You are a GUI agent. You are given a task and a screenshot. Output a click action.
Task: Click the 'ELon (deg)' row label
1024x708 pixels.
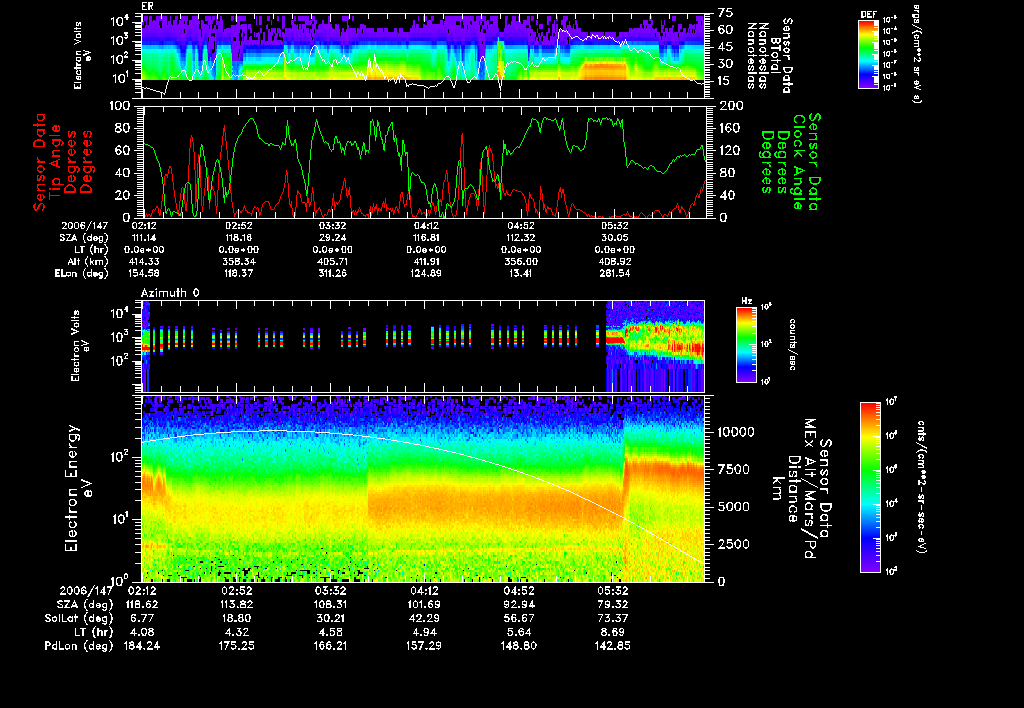82,274
